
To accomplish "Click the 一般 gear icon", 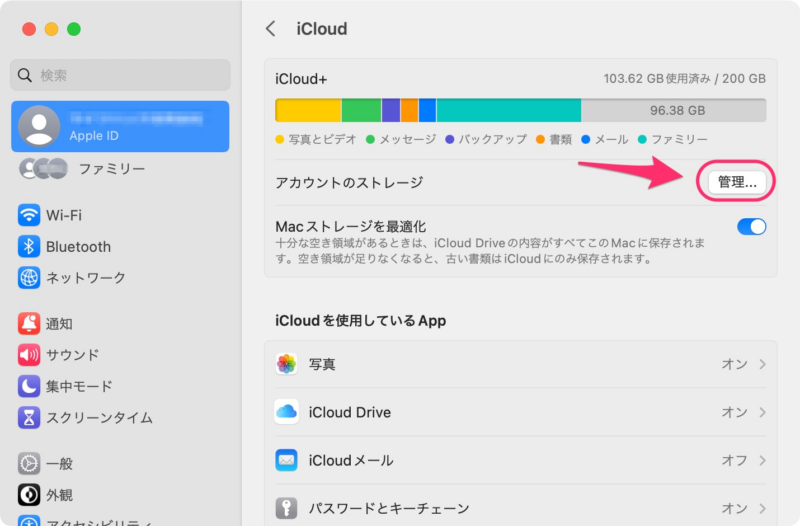I will tap(29, 463).
